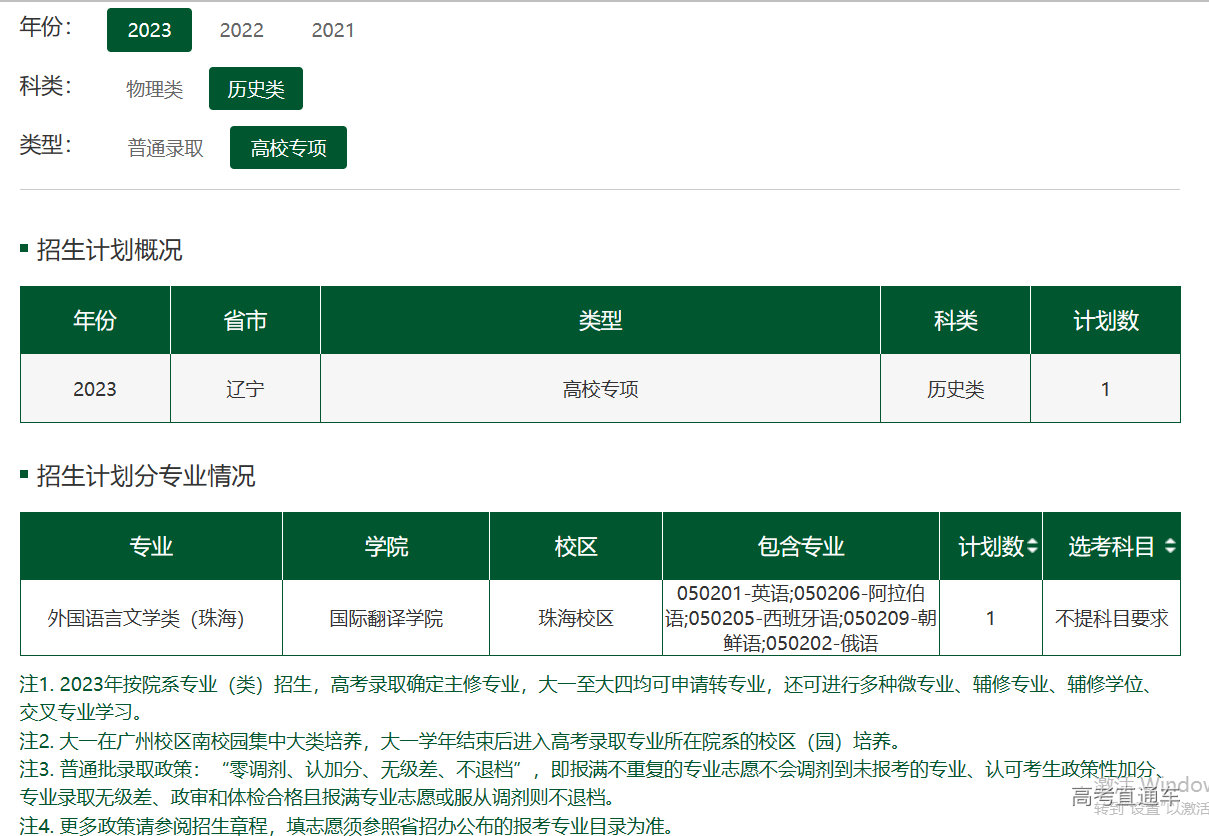The width and height of the screenshot is (1209, 836).
Task: Open the 外国语言文学类（珠海） major entry
Action: [146, 619]
